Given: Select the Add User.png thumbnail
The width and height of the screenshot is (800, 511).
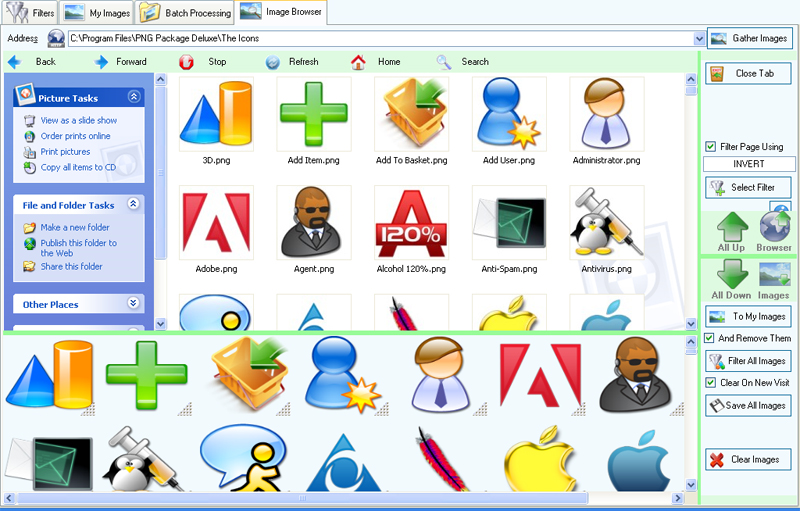Looking at the screenshot, I should (x=509, y=114).
